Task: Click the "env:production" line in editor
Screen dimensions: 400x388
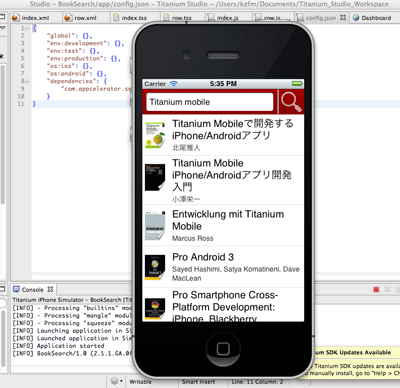Action: pyautogui.click(x=83, y=59)
